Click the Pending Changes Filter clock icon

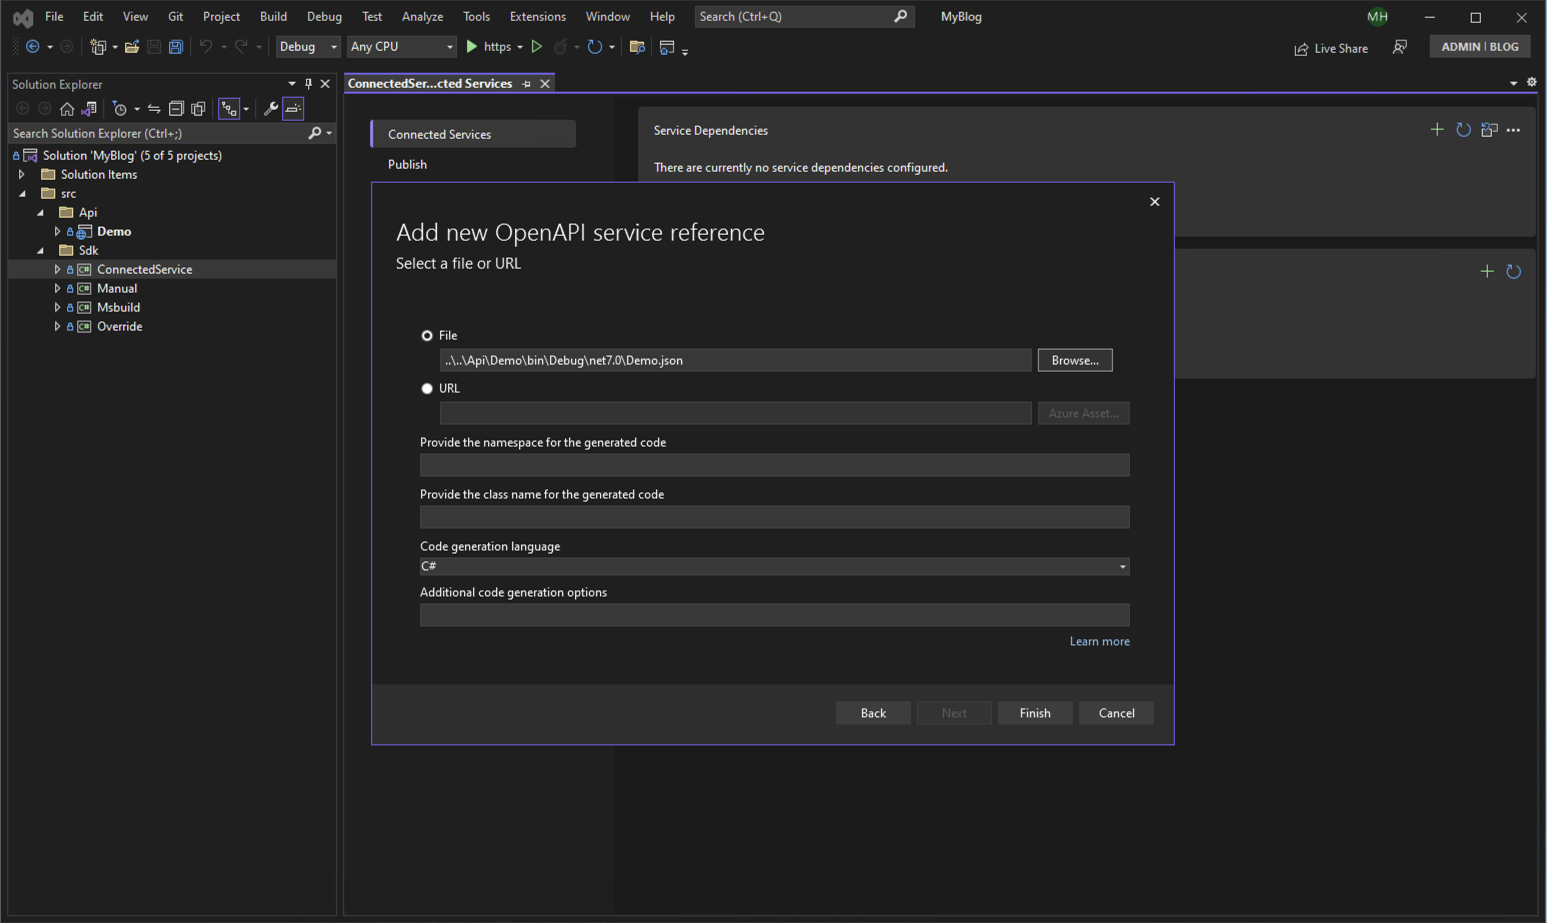pyautogui.click(x=120, y=109)
